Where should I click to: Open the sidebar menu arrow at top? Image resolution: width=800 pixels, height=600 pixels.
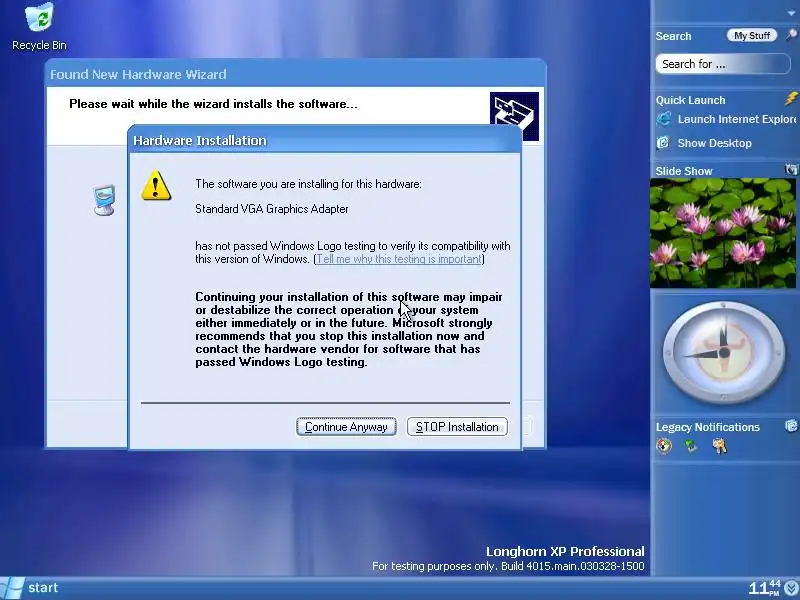click(x=791, y=13)
